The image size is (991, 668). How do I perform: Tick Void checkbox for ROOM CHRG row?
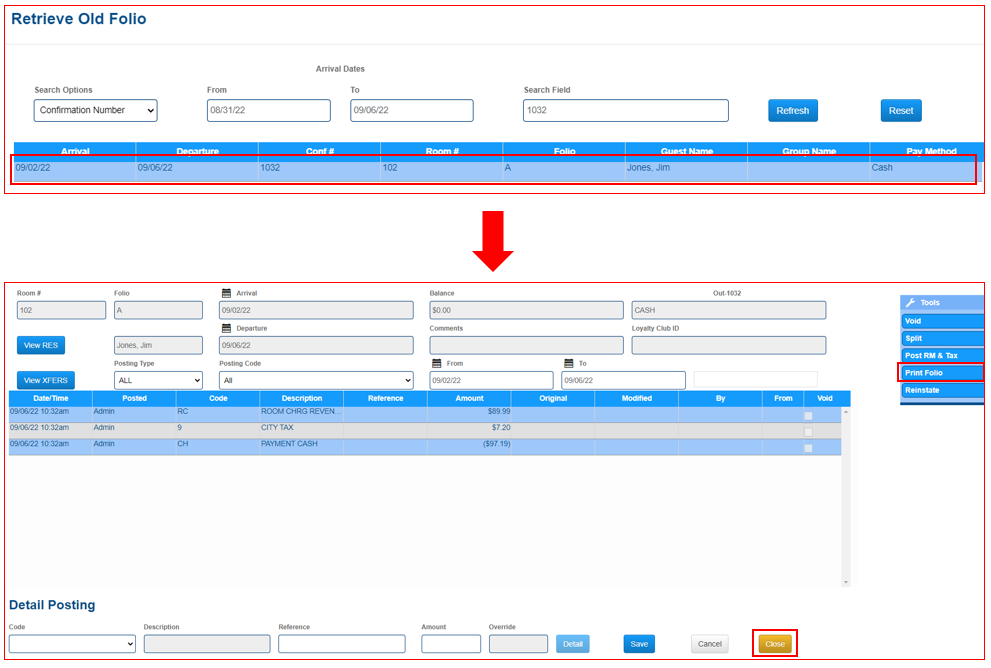pos(808,415)
